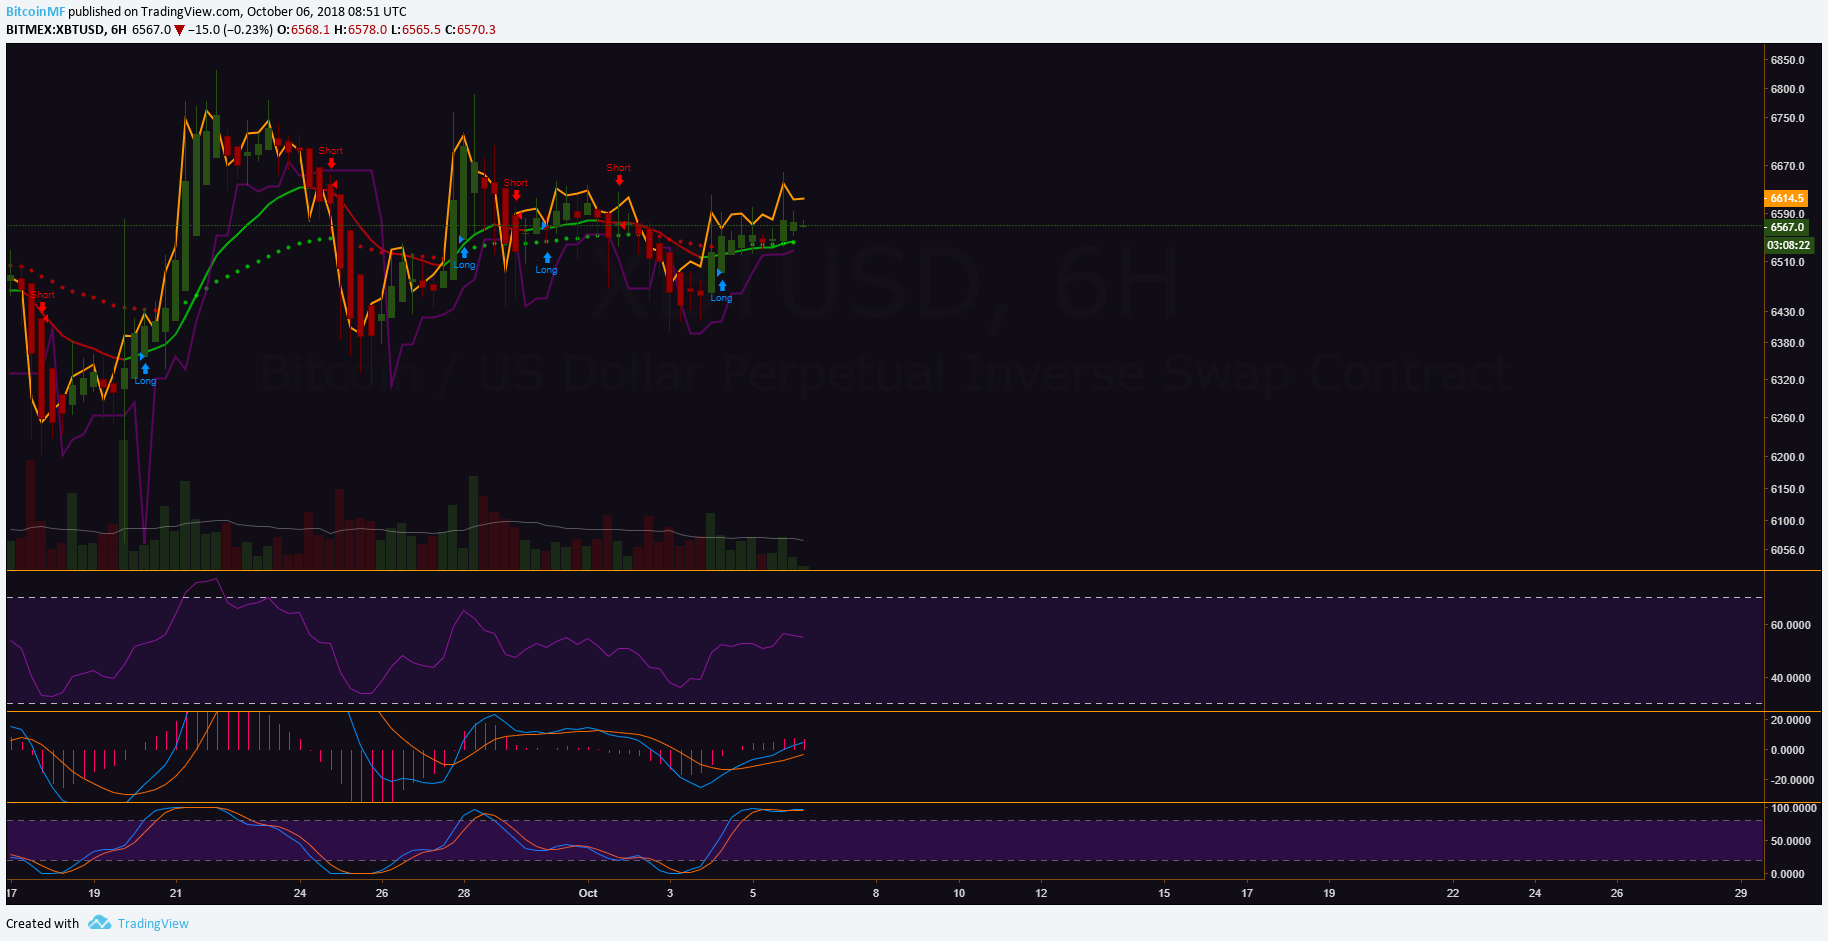This screenshot has height=941, width=1828.
Task: Click the 6850.0 price axis label
Action: click(x=1787, y=60)
